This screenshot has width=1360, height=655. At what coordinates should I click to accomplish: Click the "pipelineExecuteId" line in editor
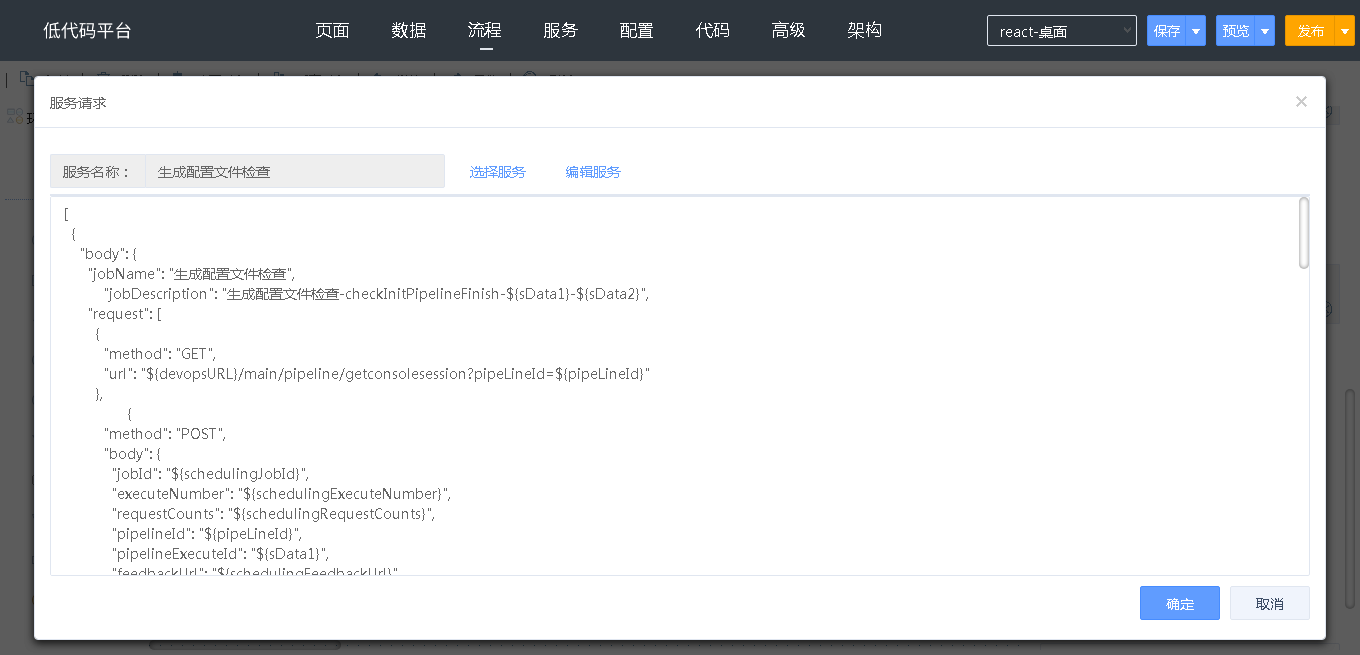tap(220, 553)
